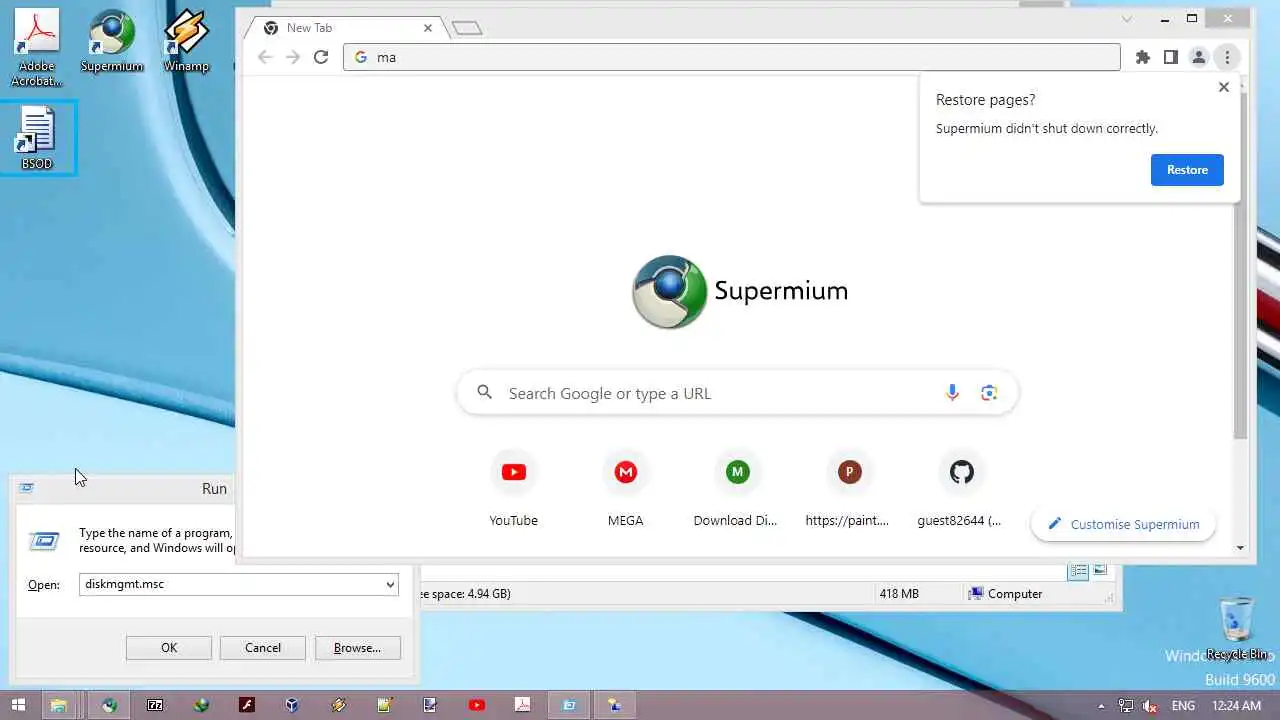Open the Extensions puzzle icon

click(x=1143, y=57)
